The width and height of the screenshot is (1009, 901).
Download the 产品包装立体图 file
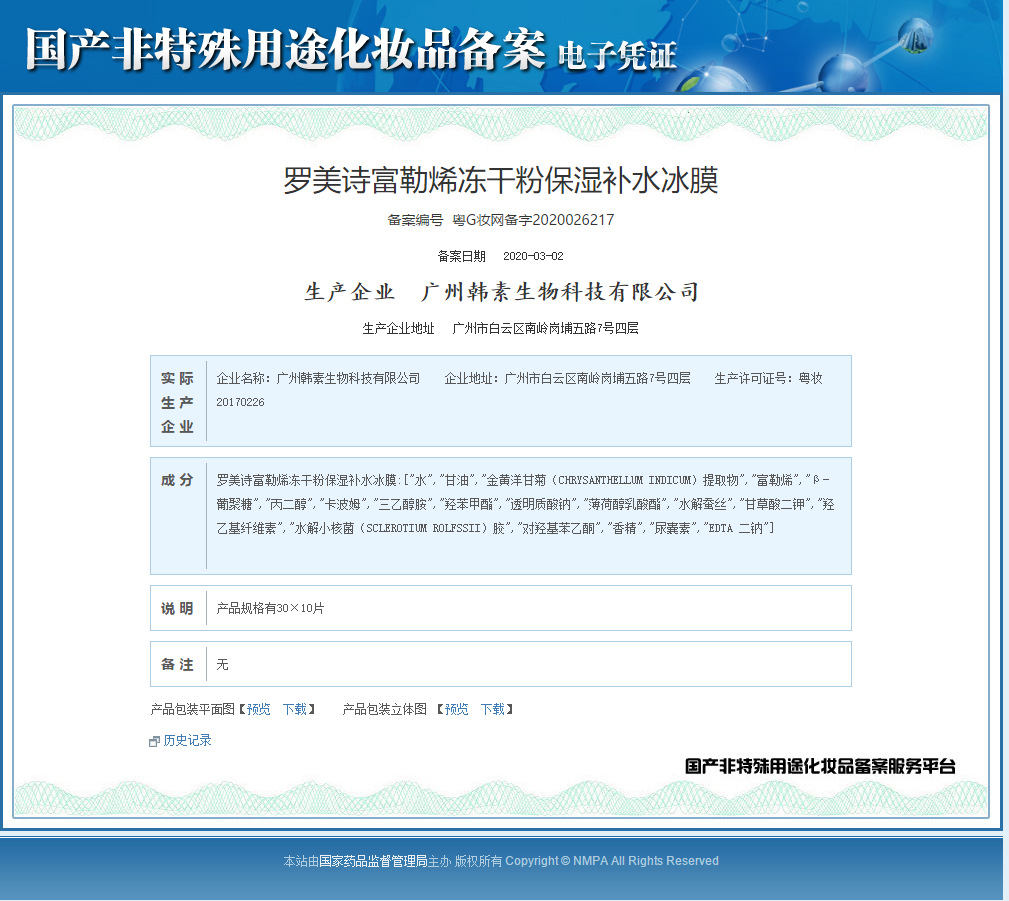pyautogui.click(x=492, y=709)
